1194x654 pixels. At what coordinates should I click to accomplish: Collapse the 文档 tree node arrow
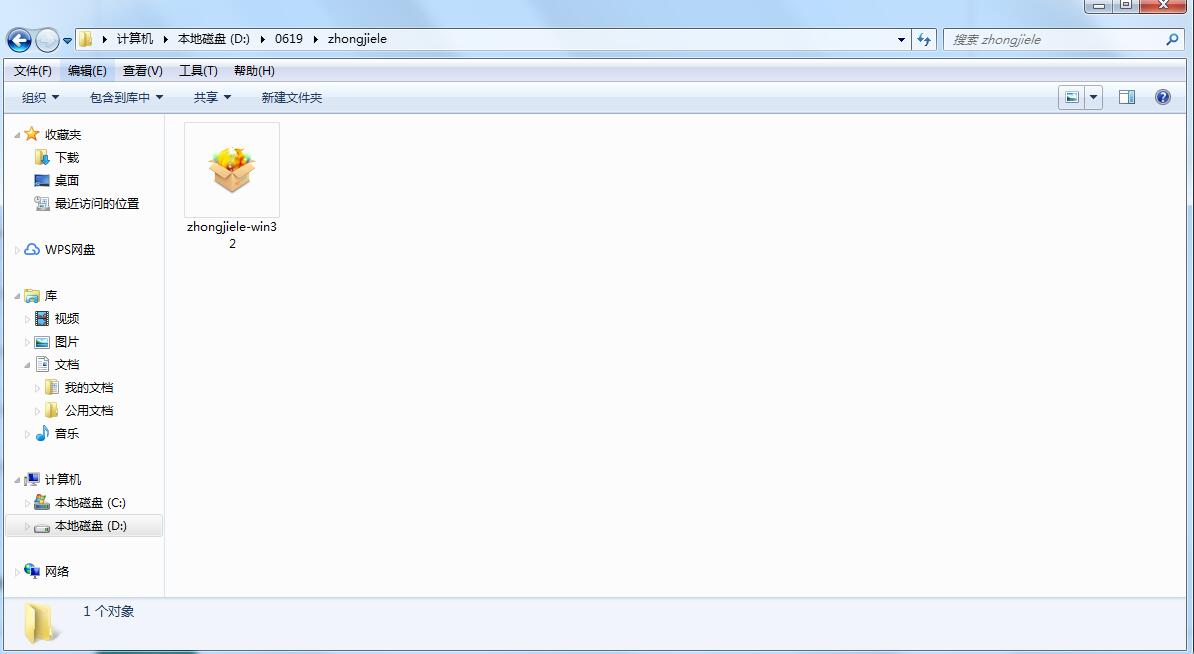tap(27, 365)
